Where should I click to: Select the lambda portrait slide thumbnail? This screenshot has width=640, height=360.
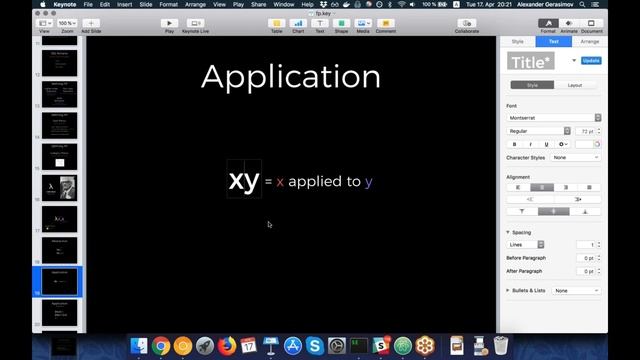60,188
